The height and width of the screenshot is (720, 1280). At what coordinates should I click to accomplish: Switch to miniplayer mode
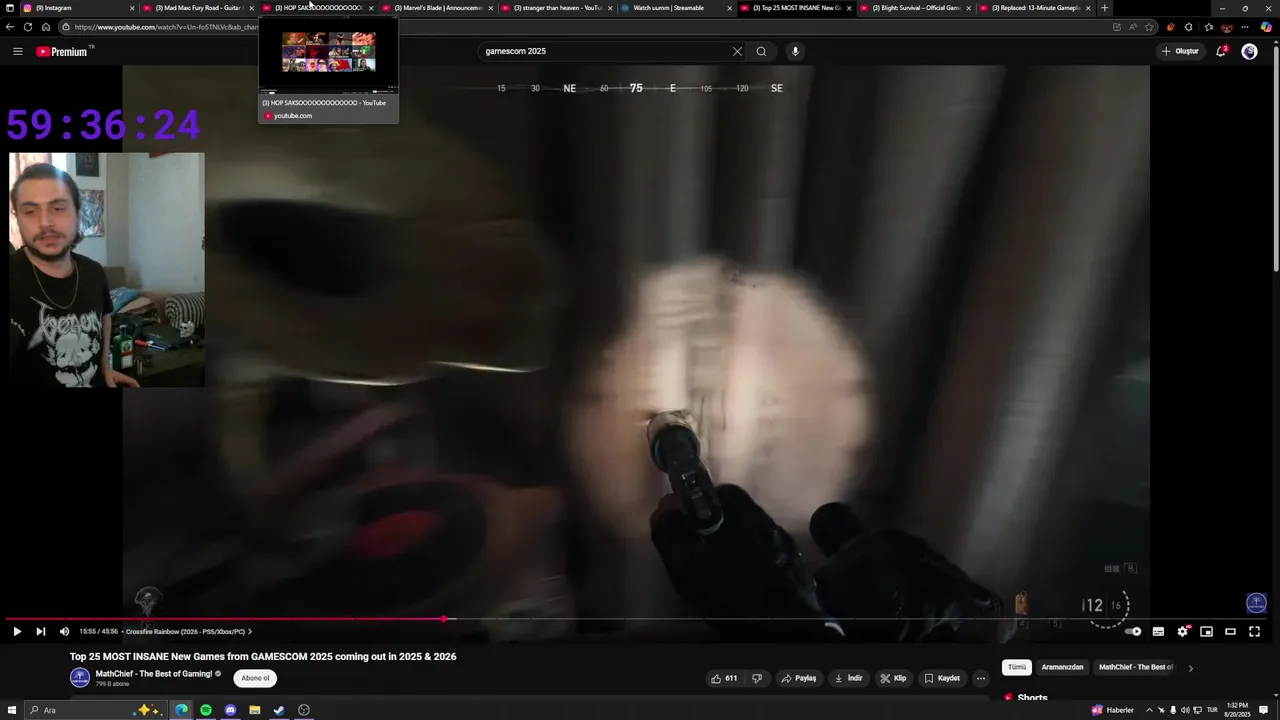click(1206, 631)
